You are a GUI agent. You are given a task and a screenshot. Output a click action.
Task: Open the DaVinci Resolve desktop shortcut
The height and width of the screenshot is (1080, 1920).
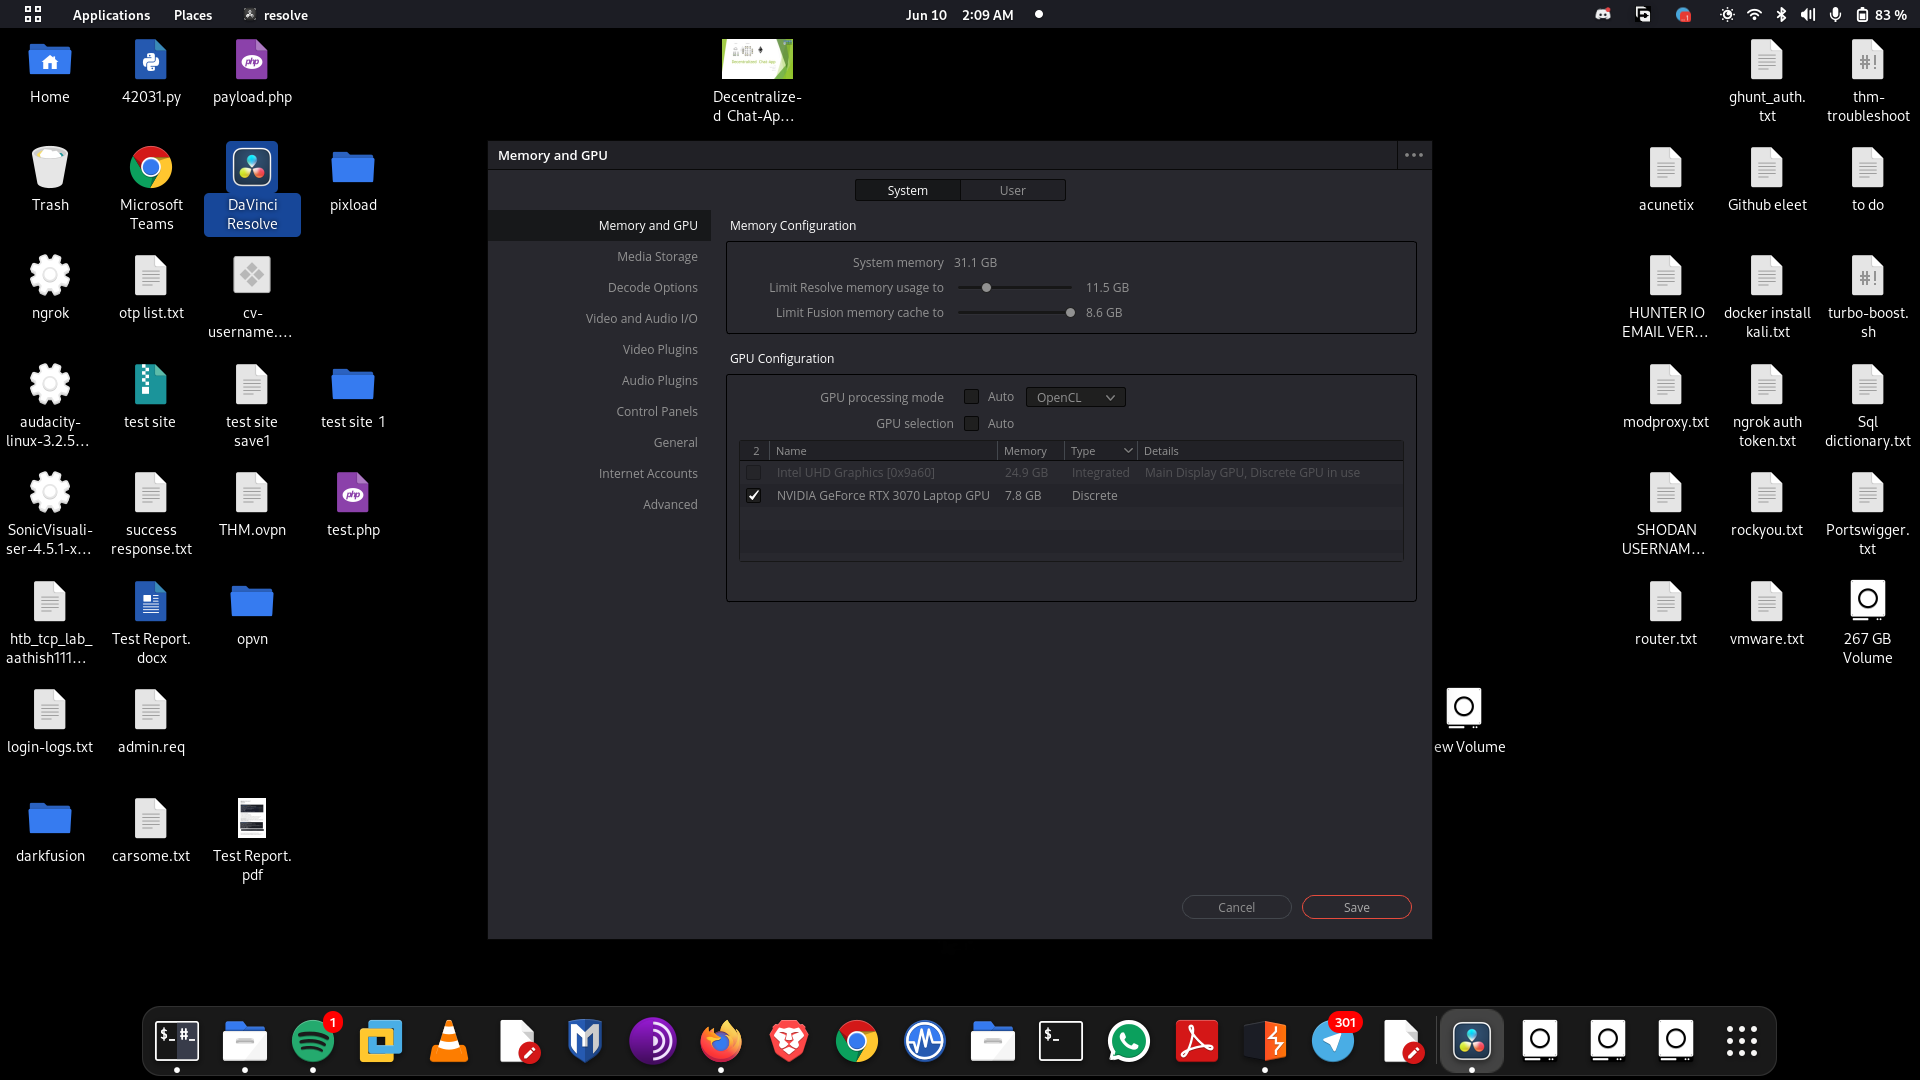(252, 186)
